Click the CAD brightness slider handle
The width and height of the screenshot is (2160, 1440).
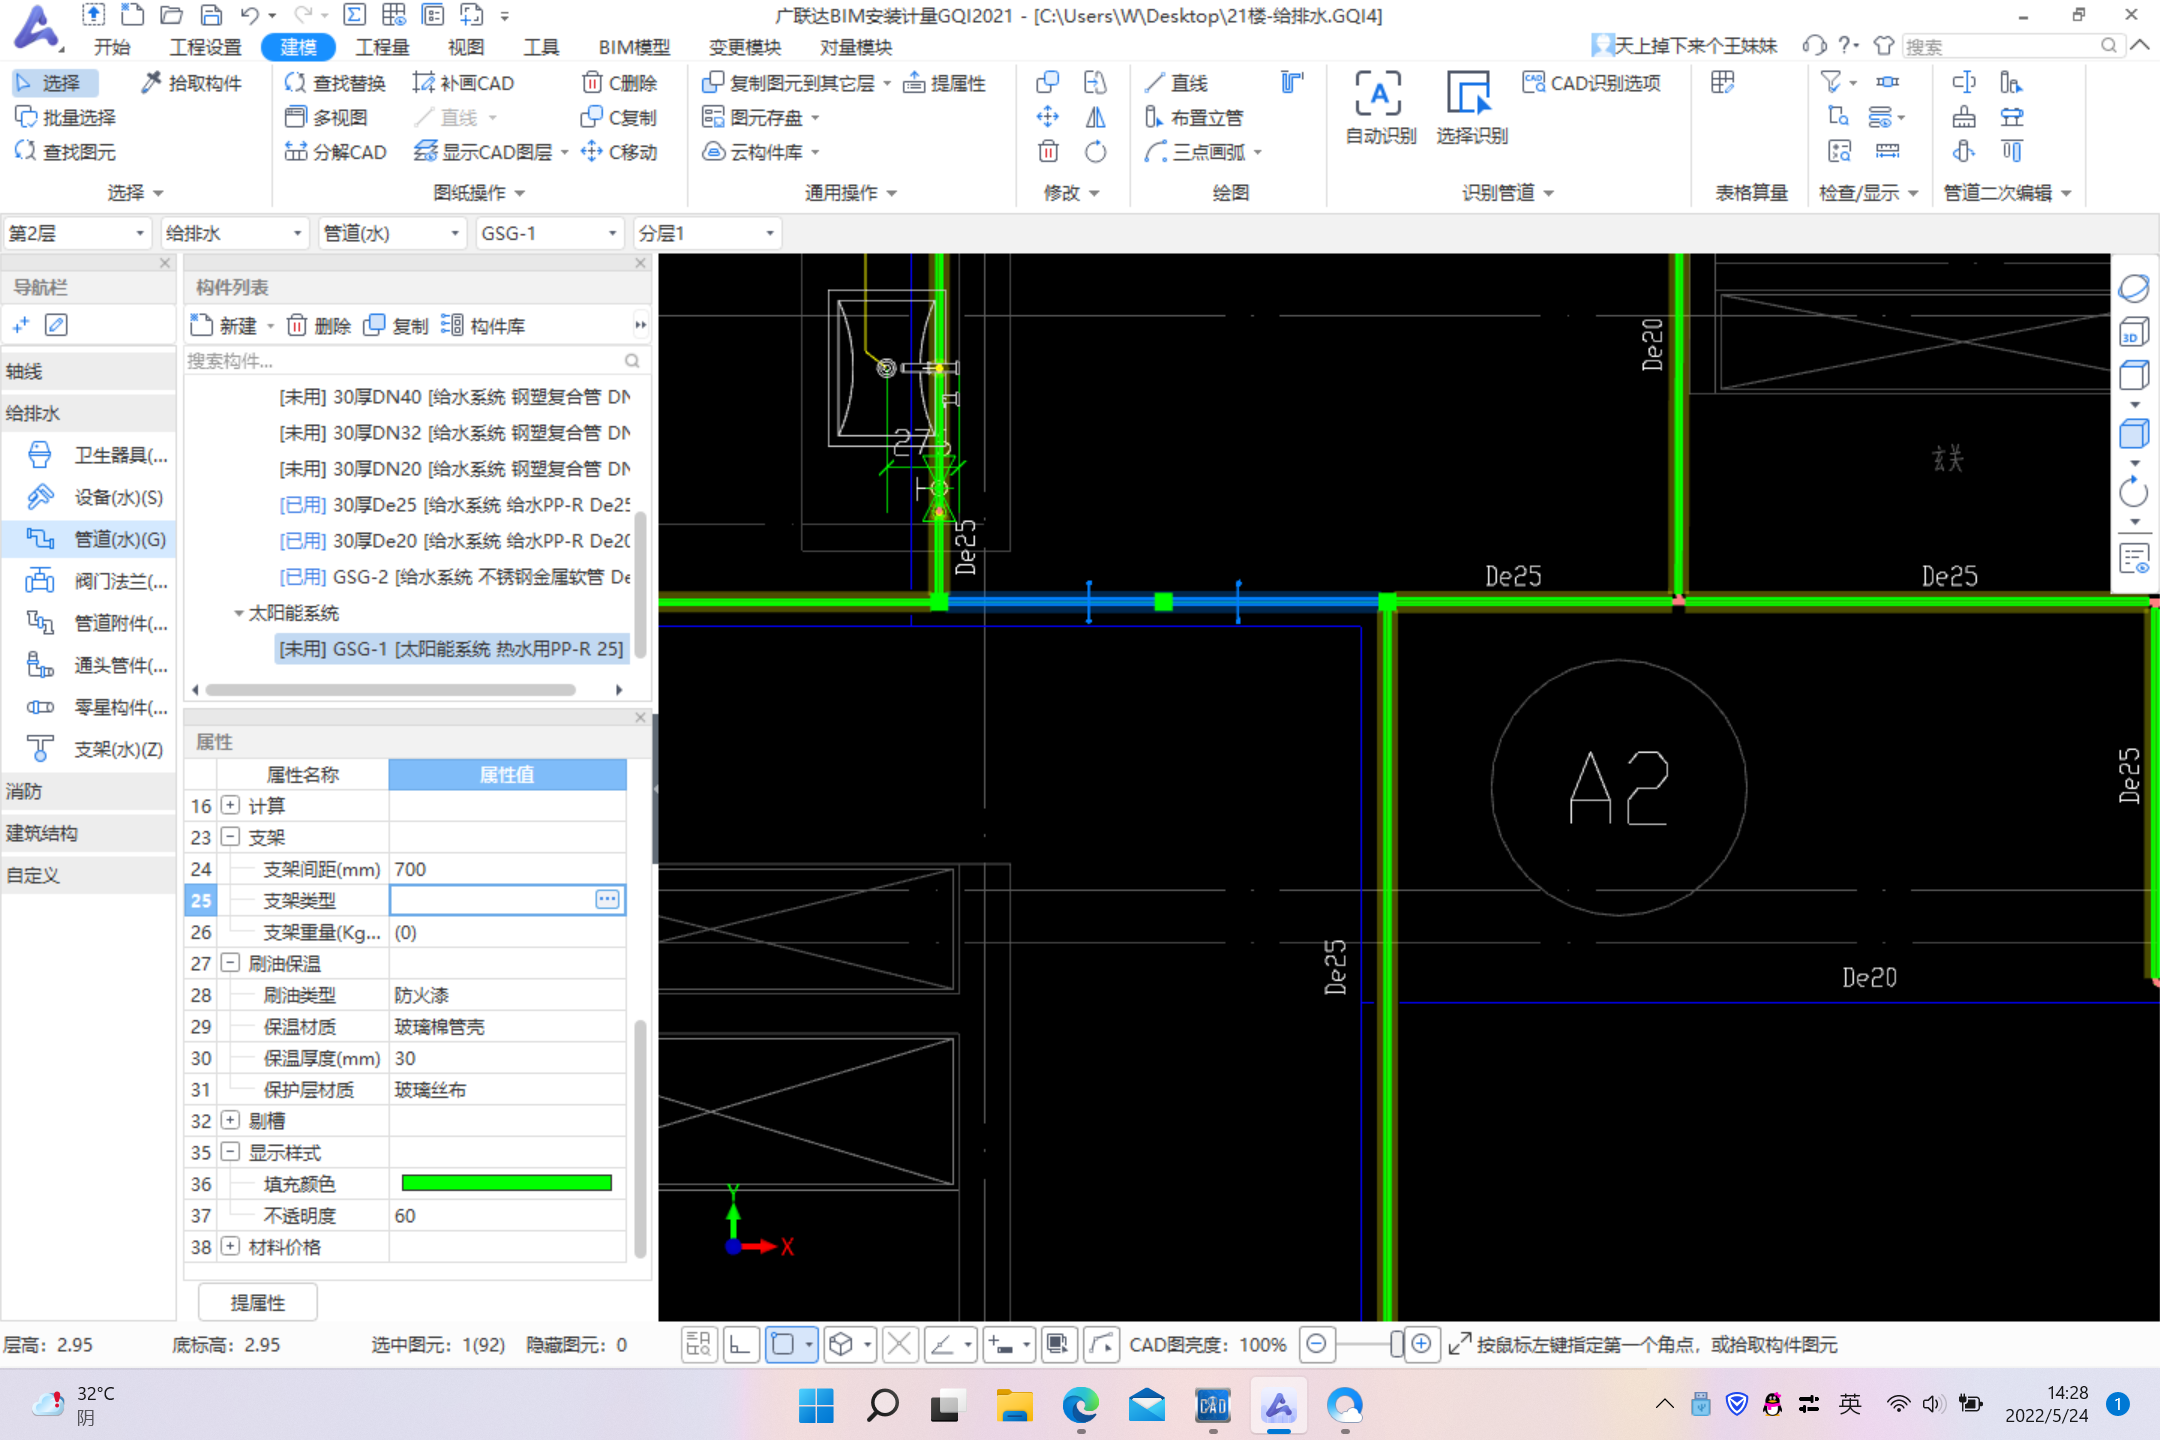[1396, 1345]
